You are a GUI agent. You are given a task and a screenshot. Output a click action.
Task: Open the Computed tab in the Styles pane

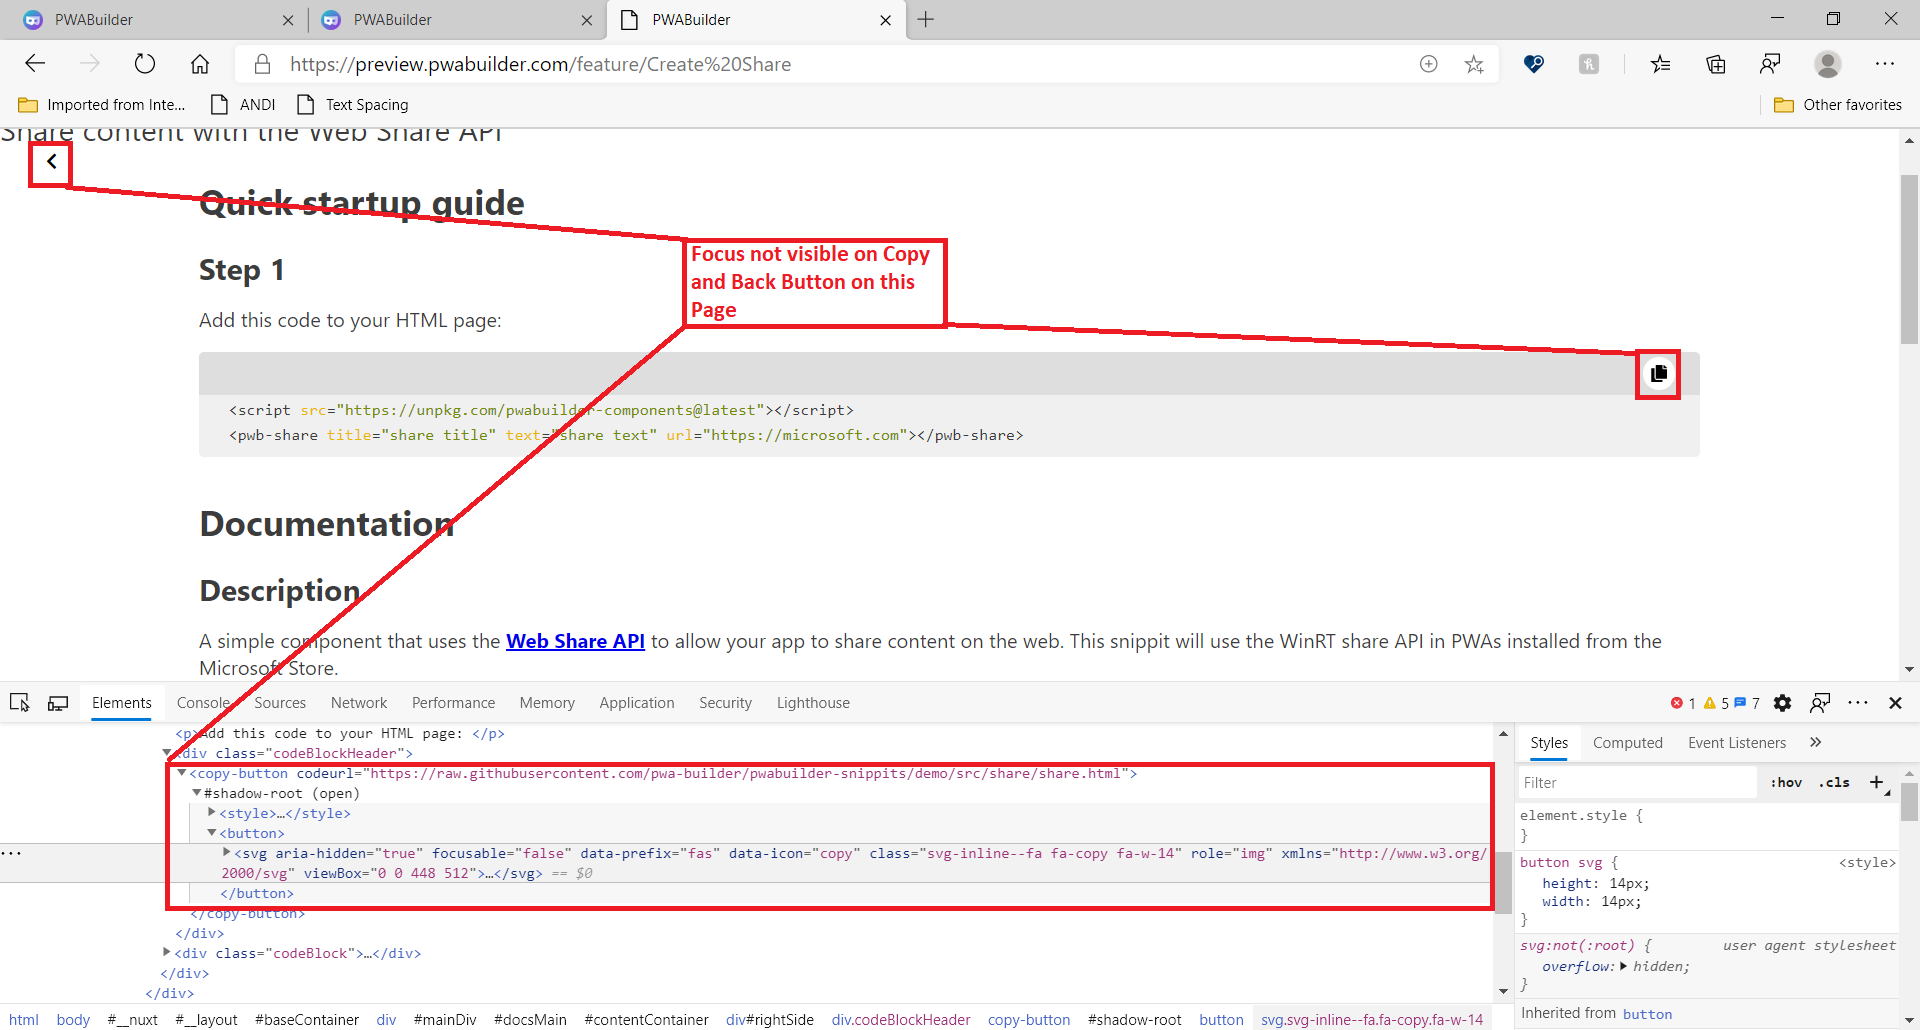[x=1627, y=742]
